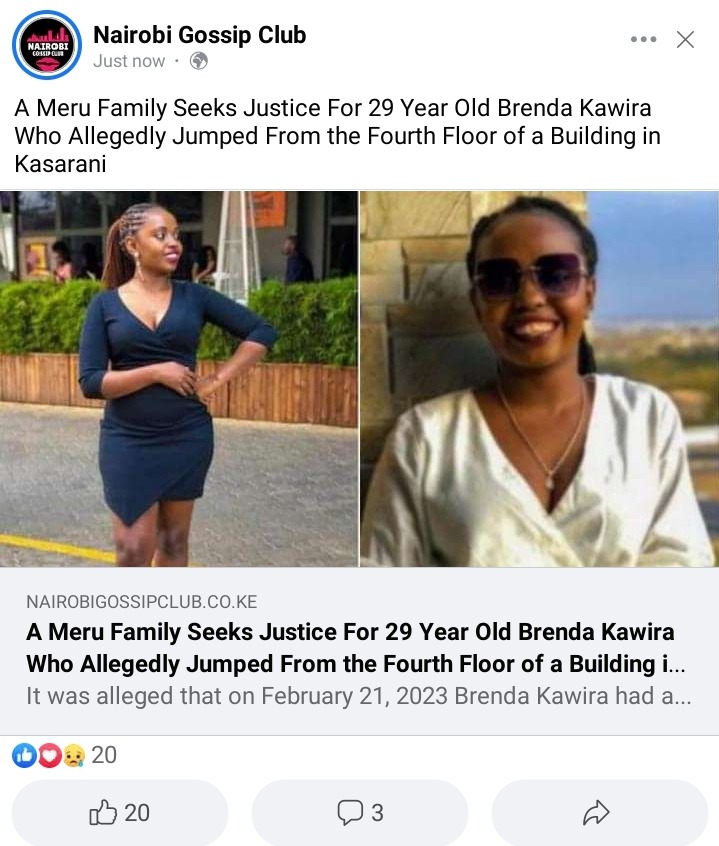Open the linked article headline about Brenda Kawira
This screenshot has height=846, width=719.
point(356,647)
